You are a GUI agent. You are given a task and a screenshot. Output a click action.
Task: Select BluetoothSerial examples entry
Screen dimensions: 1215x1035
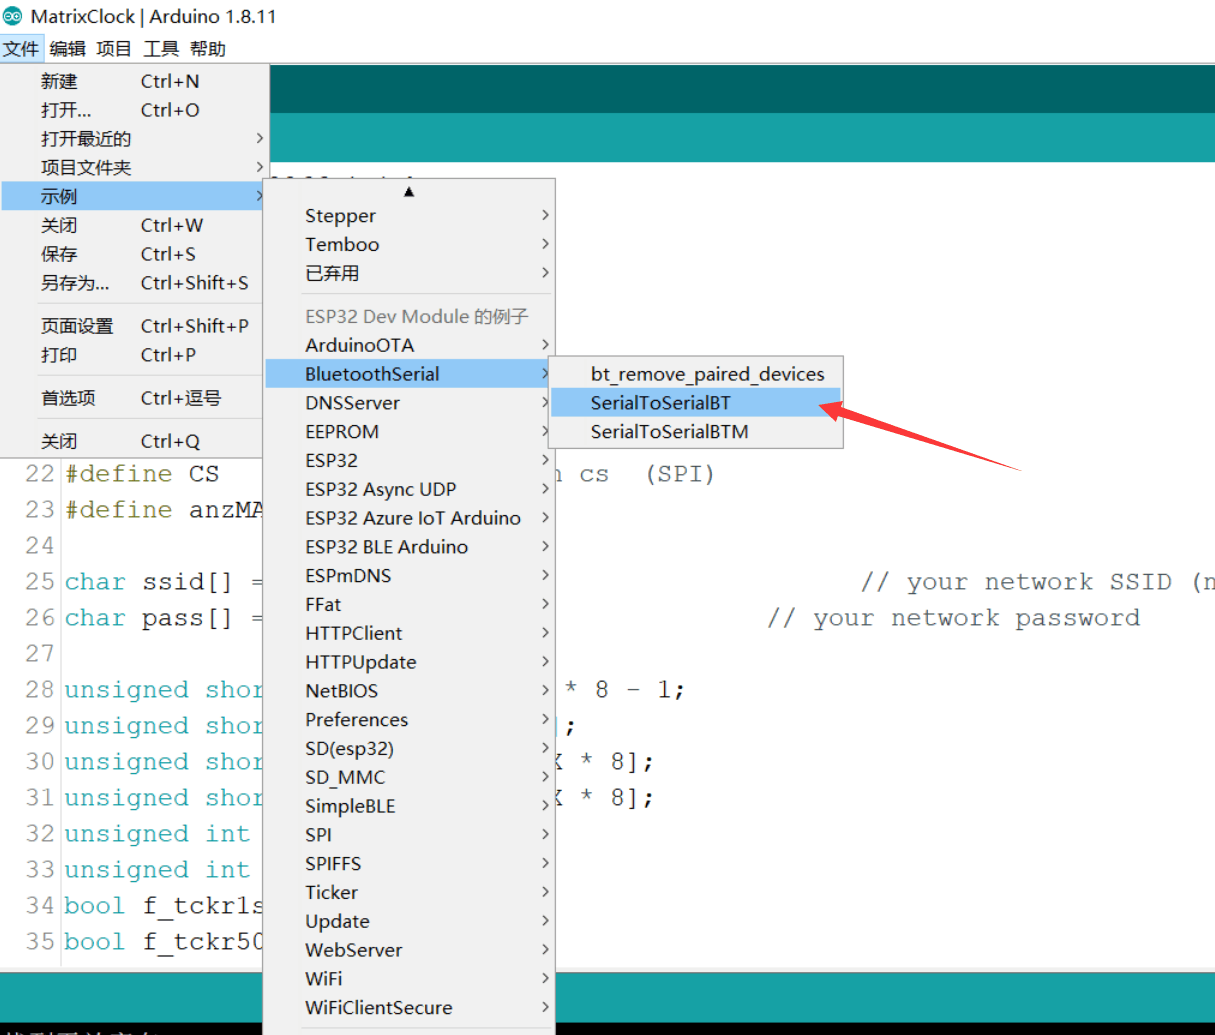[x=409, y=374]
